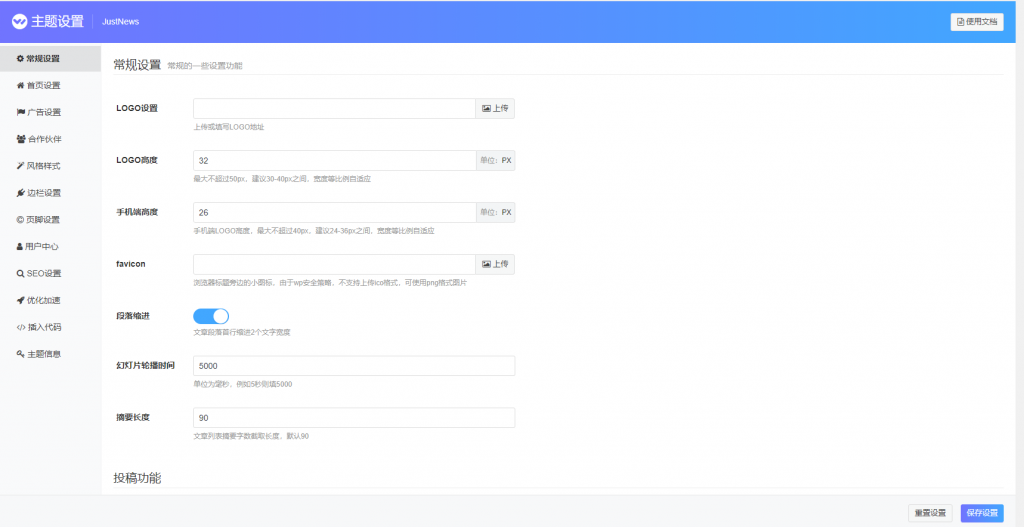Click the gear icon beside 常规设置
The height and width of the screenshot is (527, 1024).
(x=20, y=59)
